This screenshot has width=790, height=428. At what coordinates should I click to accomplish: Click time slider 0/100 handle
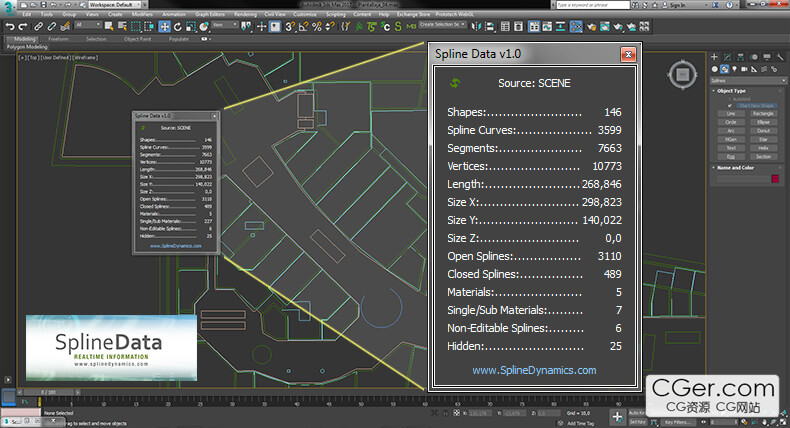49,392
